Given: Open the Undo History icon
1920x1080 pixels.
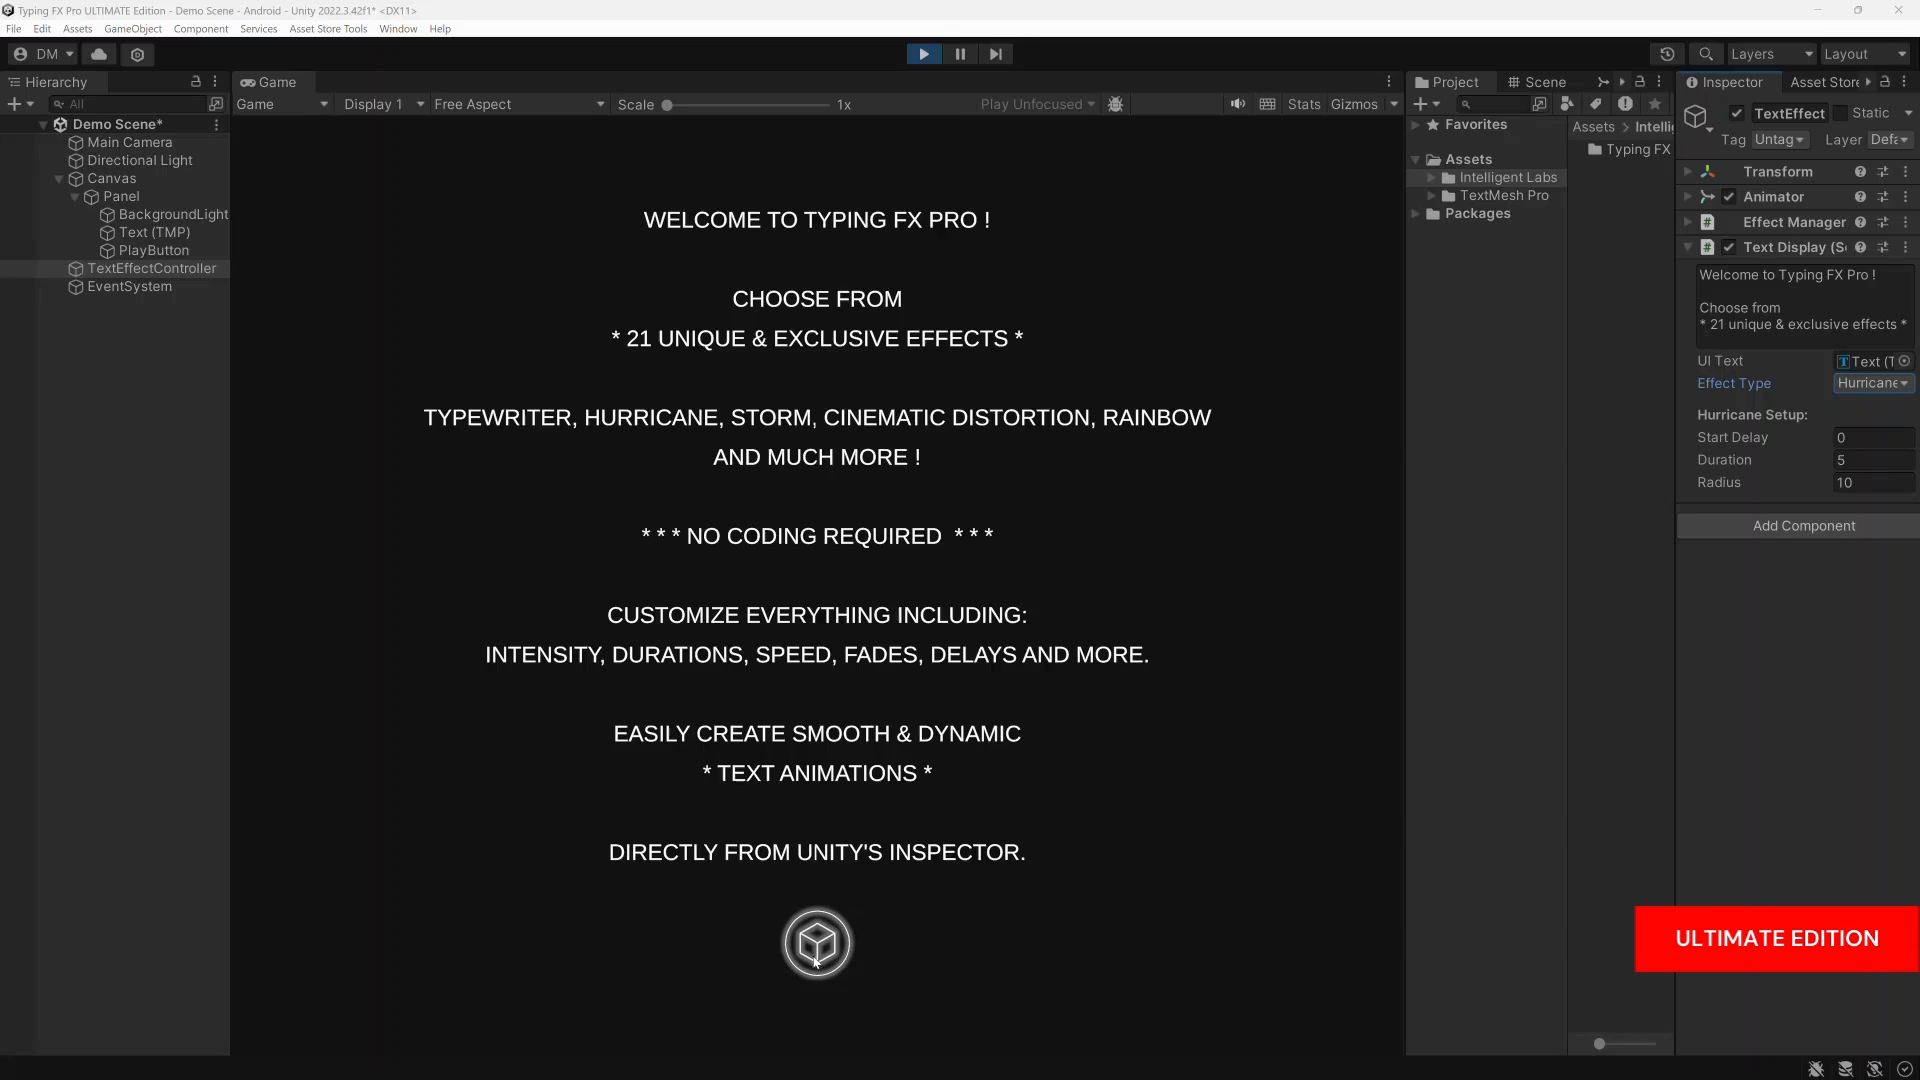Looking at the screenshot, I should click(1667, 54).
